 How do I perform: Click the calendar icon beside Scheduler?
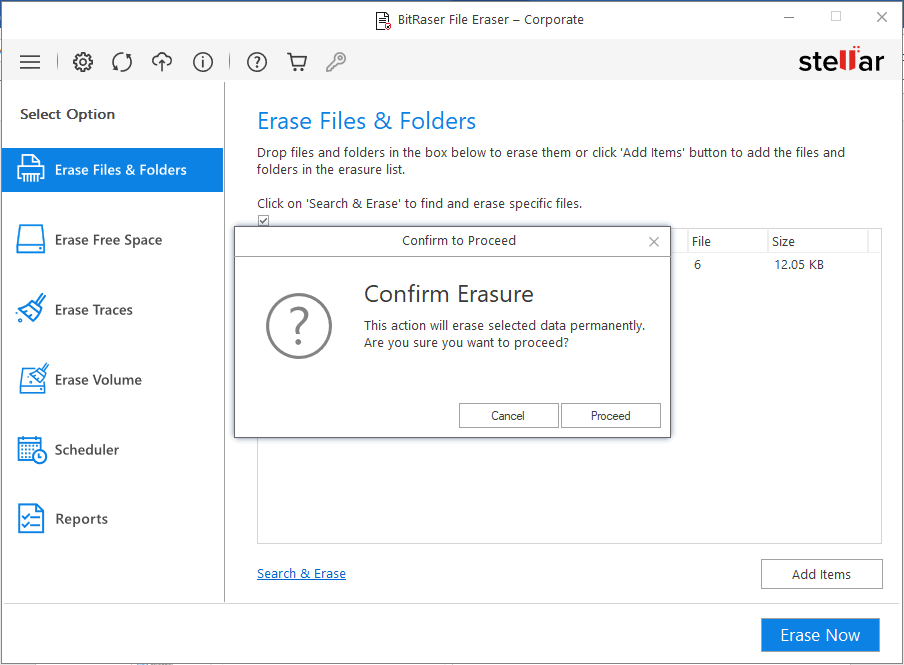point(32,450)
